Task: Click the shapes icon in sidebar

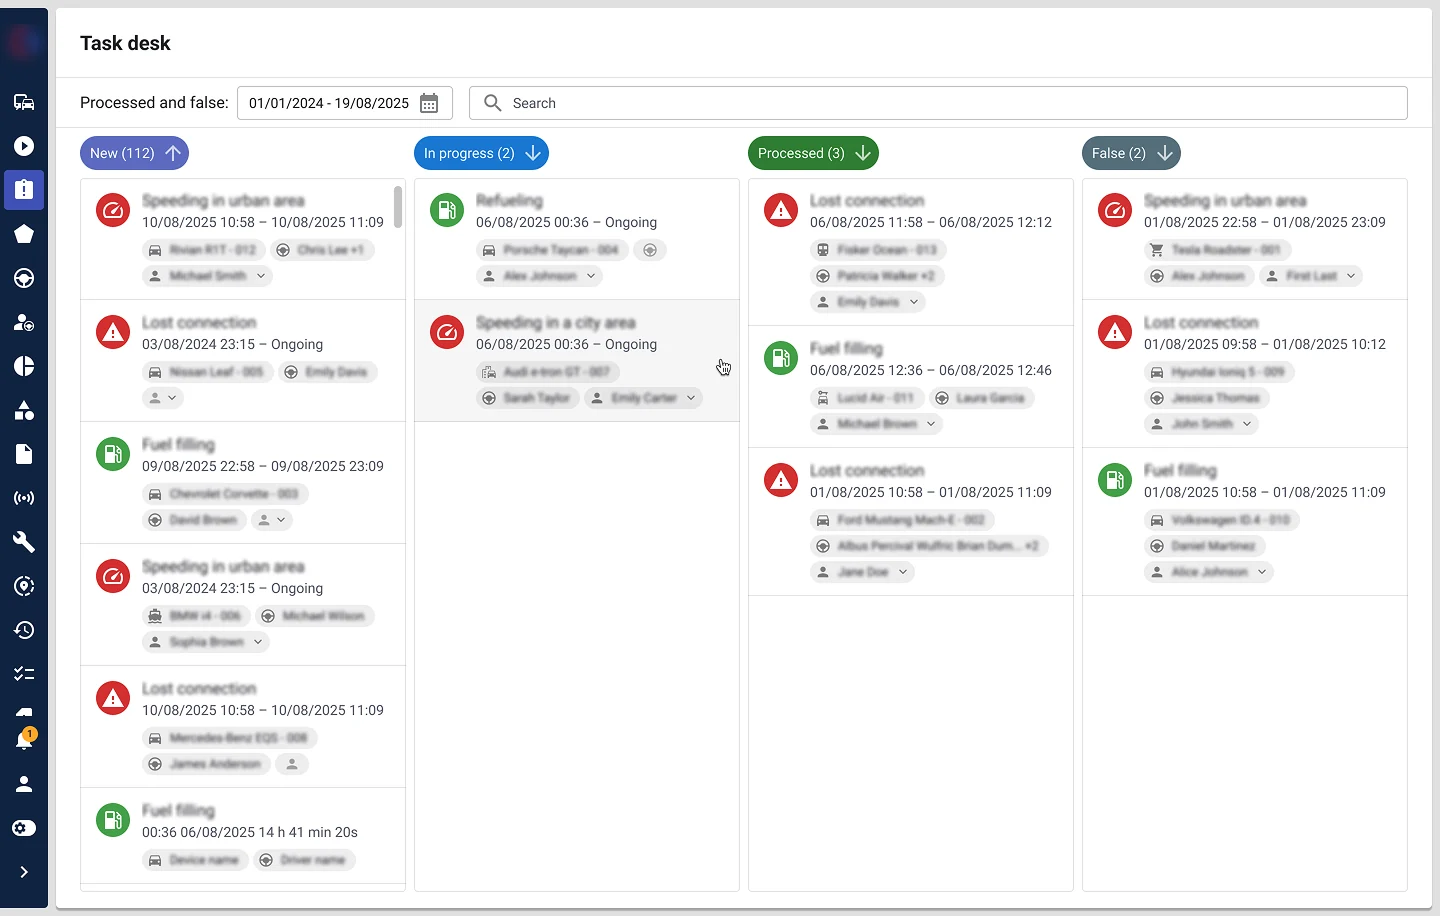Action: (x=24, y=410)
